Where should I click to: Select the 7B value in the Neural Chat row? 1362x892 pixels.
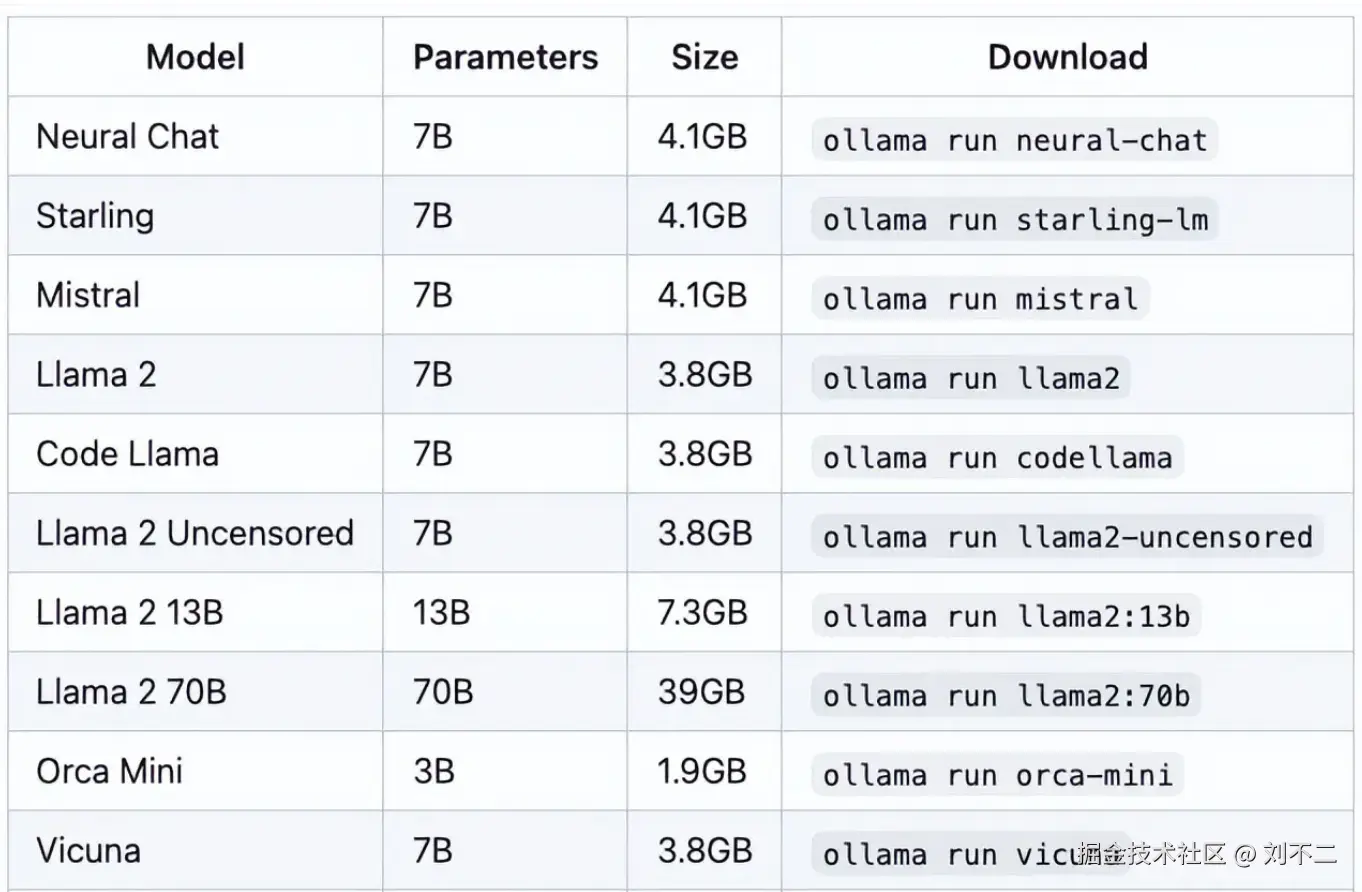tap(433, 137)
